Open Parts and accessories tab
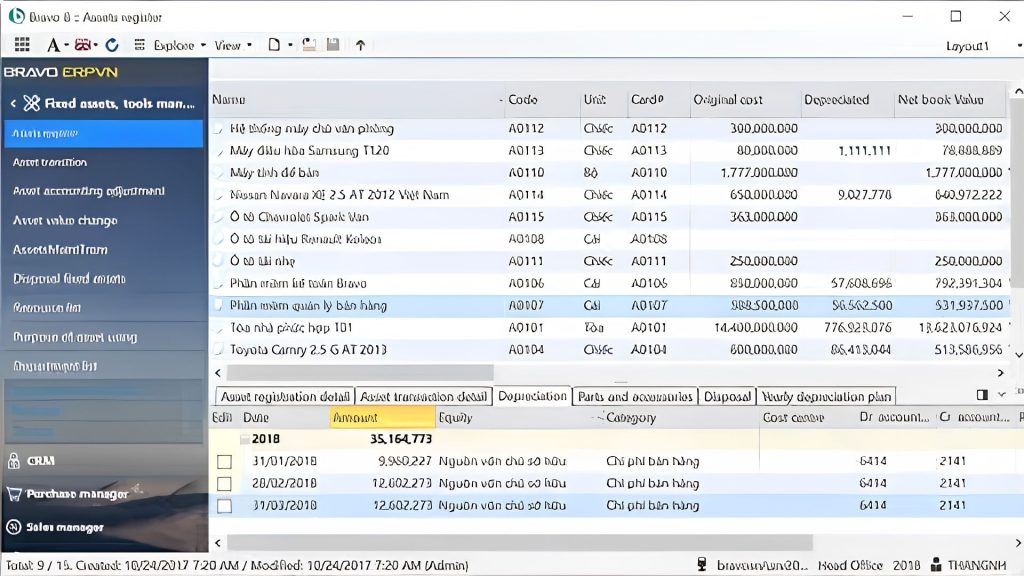Image resolution: width=1024 pixels, height=576 pixels. tap(635, 396)
